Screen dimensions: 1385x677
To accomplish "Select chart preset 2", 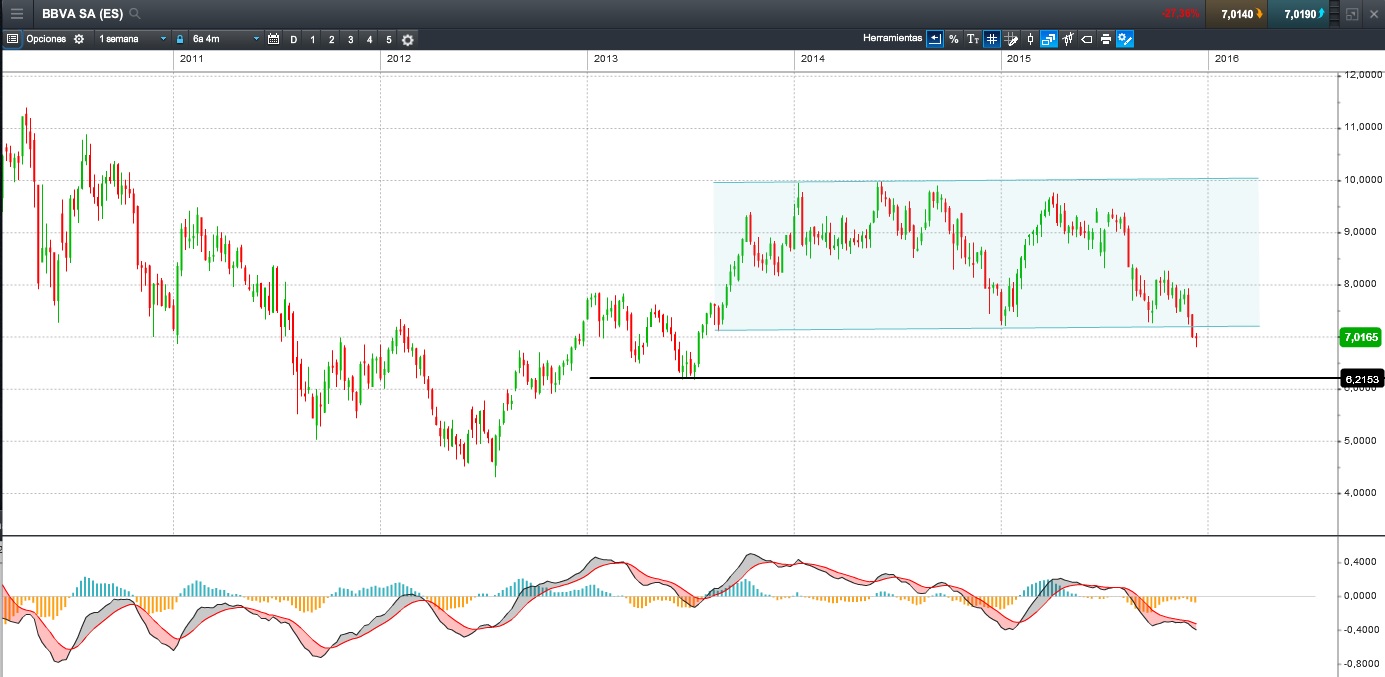I will [x=331, y=39].
